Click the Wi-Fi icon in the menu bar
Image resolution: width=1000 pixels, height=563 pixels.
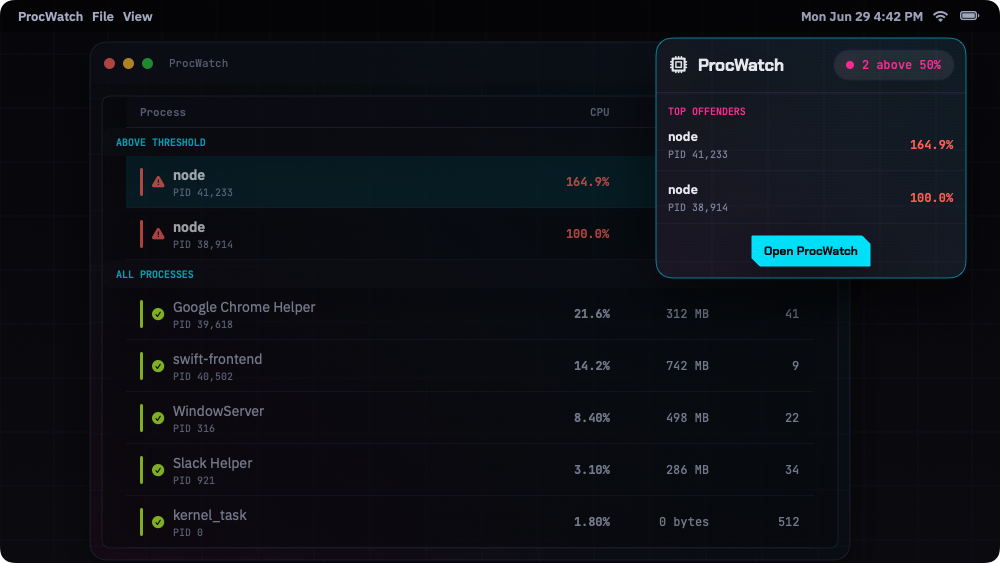click(x=940, y=17)
